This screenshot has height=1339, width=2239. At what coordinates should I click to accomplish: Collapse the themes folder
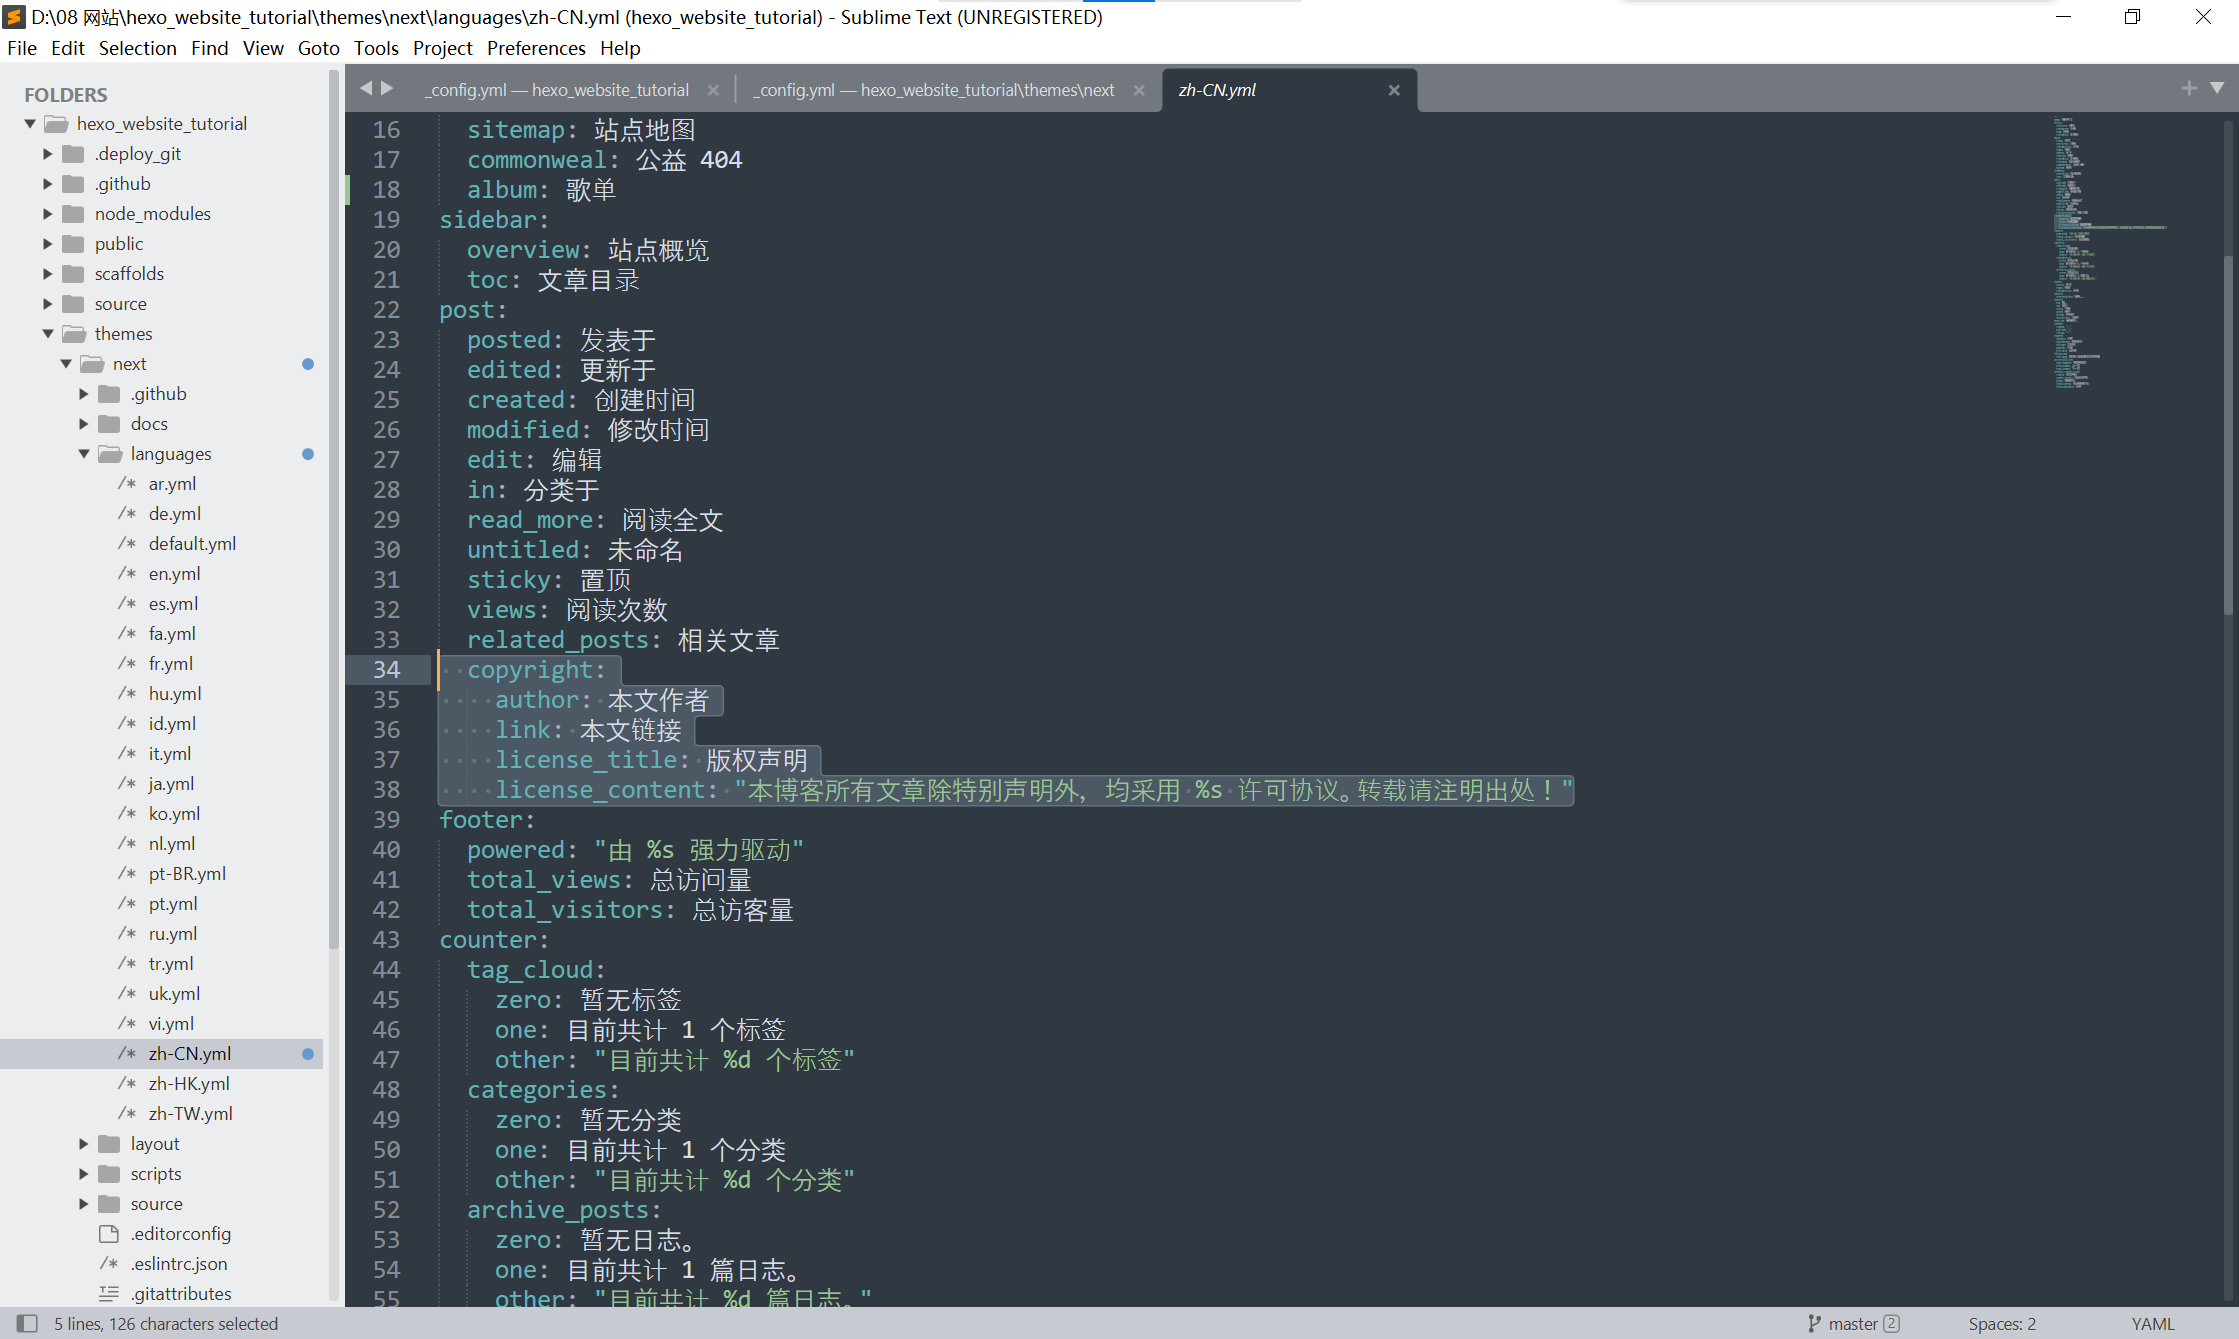point(47,334)
